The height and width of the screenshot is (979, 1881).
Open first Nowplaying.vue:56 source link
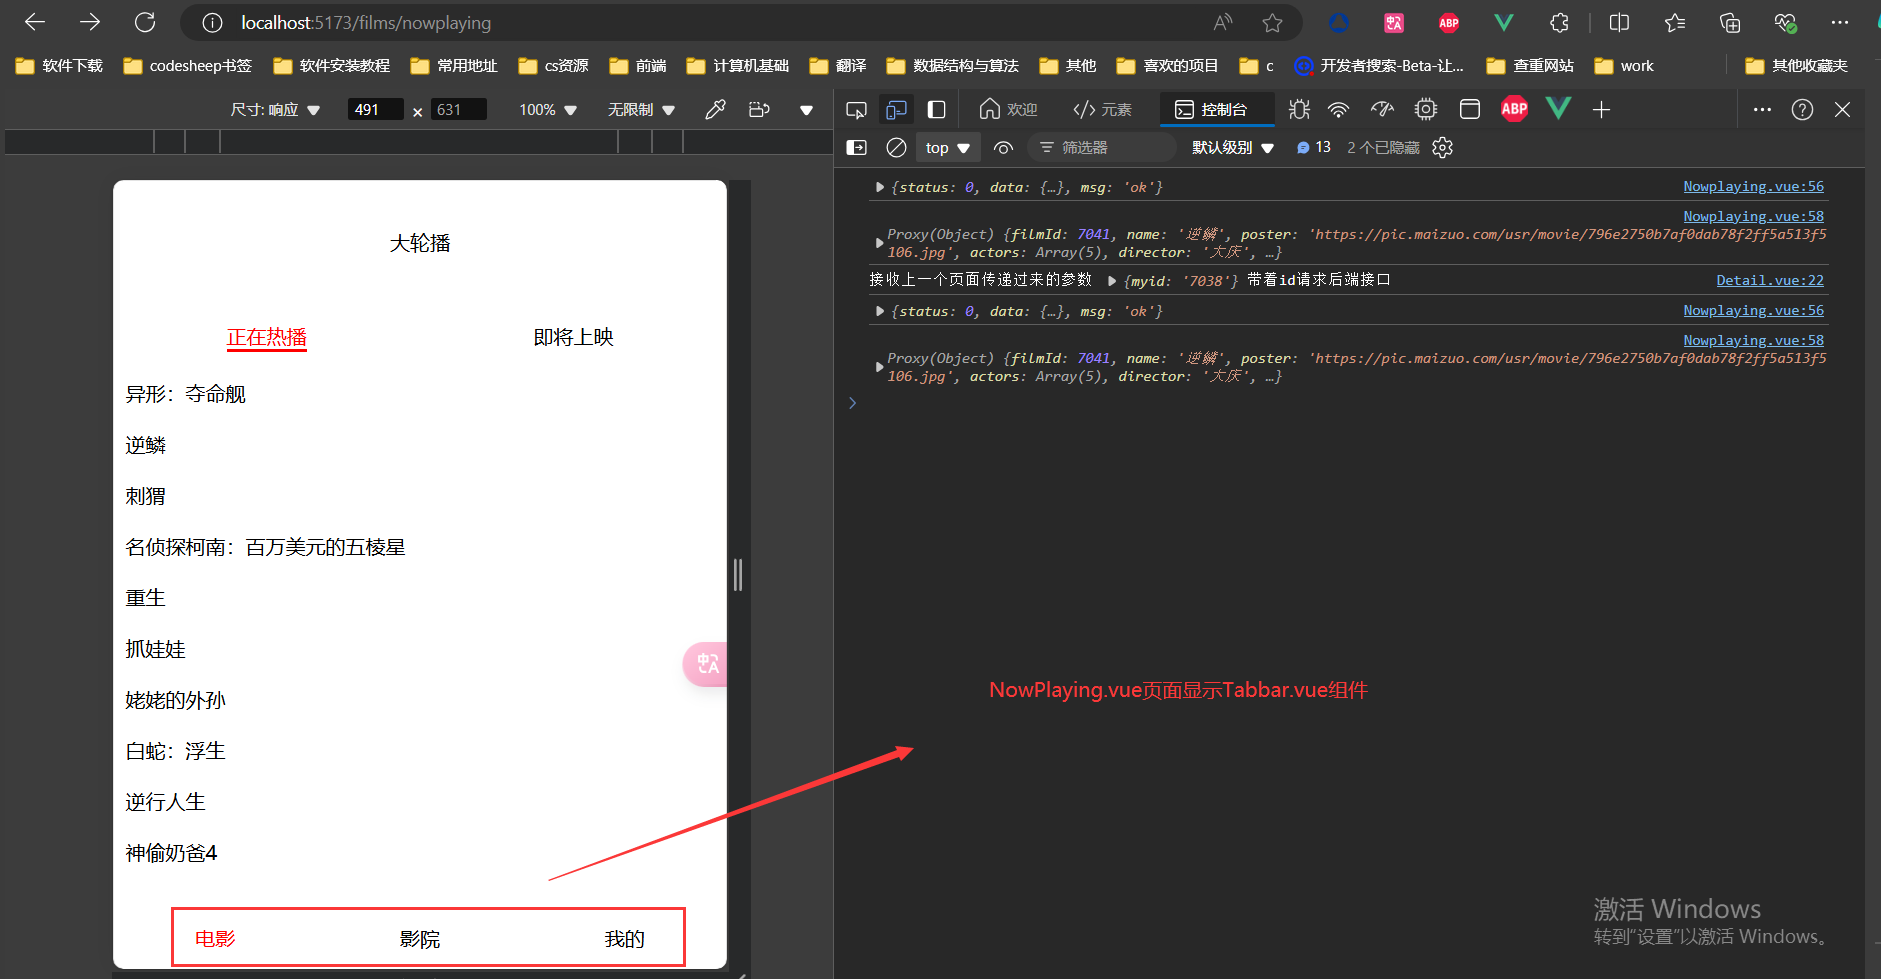coord(1753,186)
